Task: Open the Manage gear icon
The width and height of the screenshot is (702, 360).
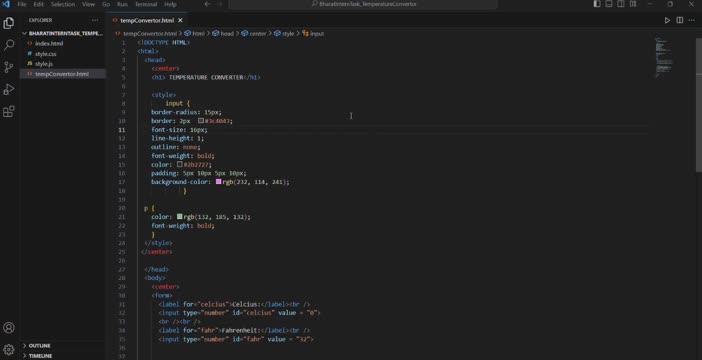Action: pyautogui.click(x=9, y=349)
